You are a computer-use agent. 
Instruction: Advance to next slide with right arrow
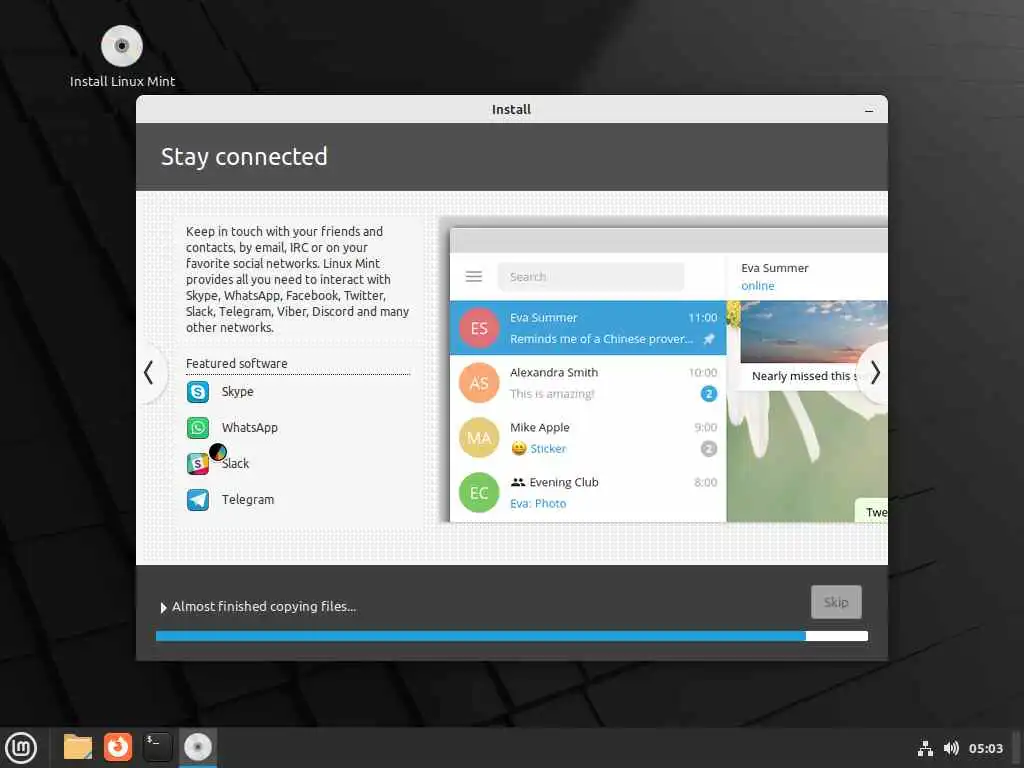coord(875,373)
